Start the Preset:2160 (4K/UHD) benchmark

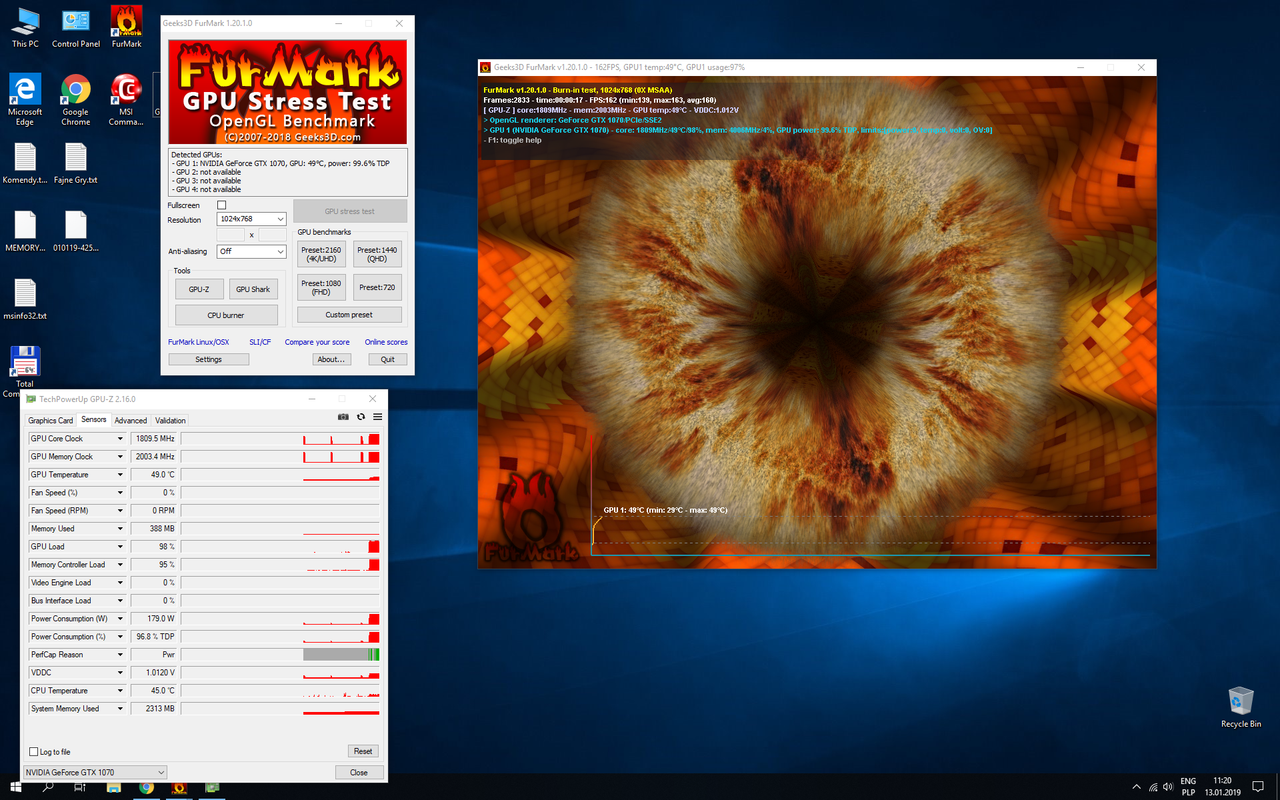[x=321, y=255]
